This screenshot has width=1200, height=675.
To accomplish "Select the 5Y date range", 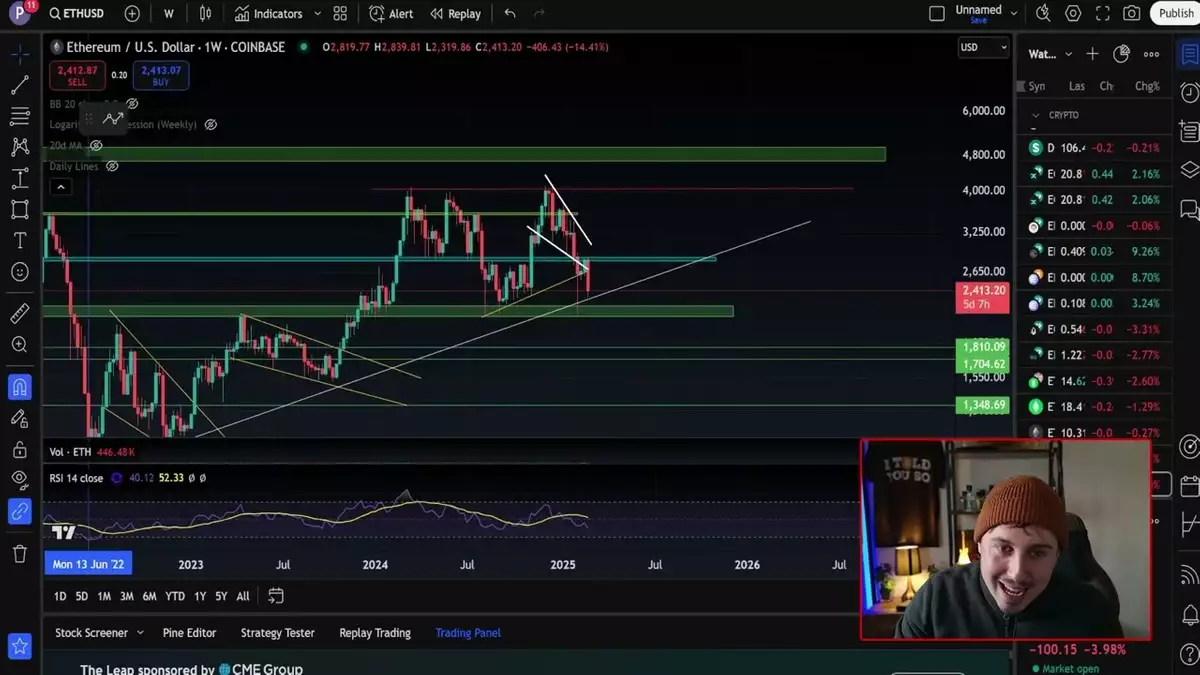I will 221,596.
